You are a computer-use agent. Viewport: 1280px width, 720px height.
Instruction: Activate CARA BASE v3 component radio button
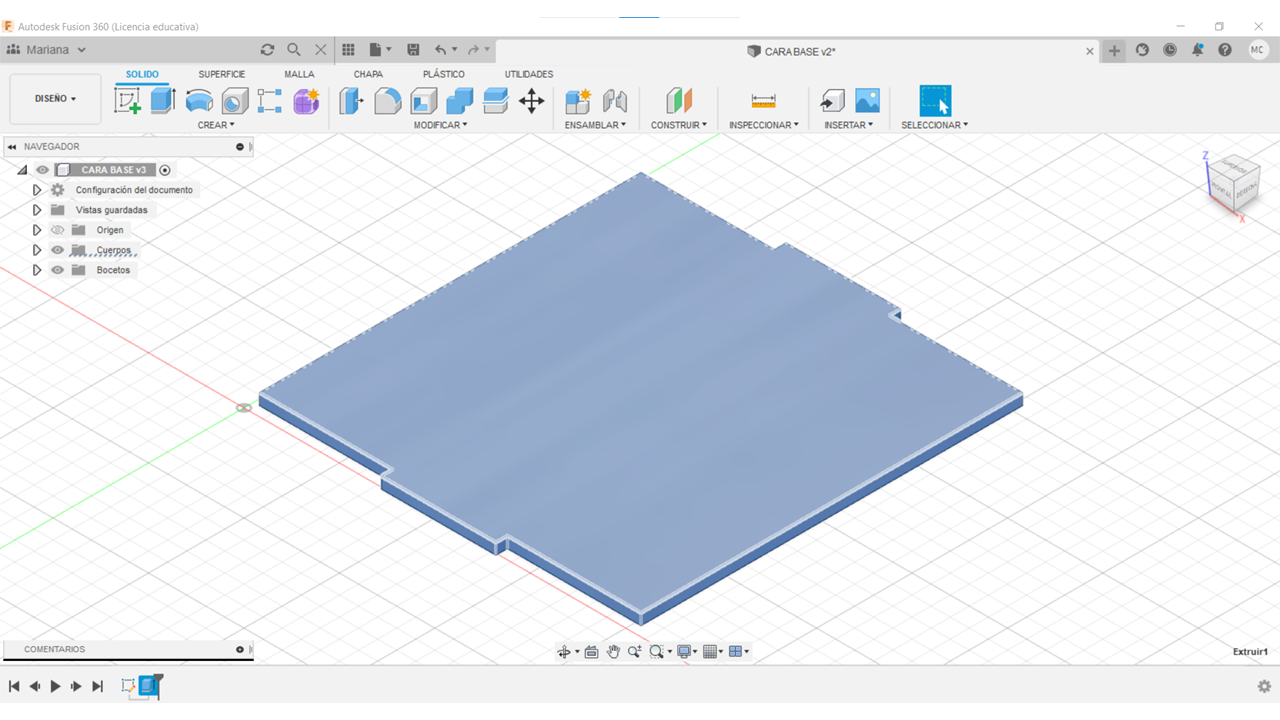[x=165, y=170]
